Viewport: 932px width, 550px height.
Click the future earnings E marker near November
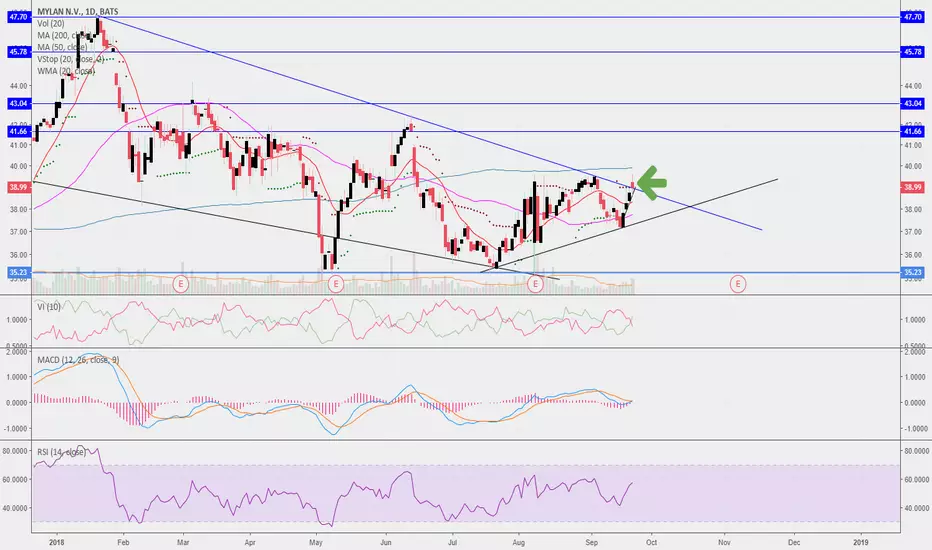coord(738,284)
